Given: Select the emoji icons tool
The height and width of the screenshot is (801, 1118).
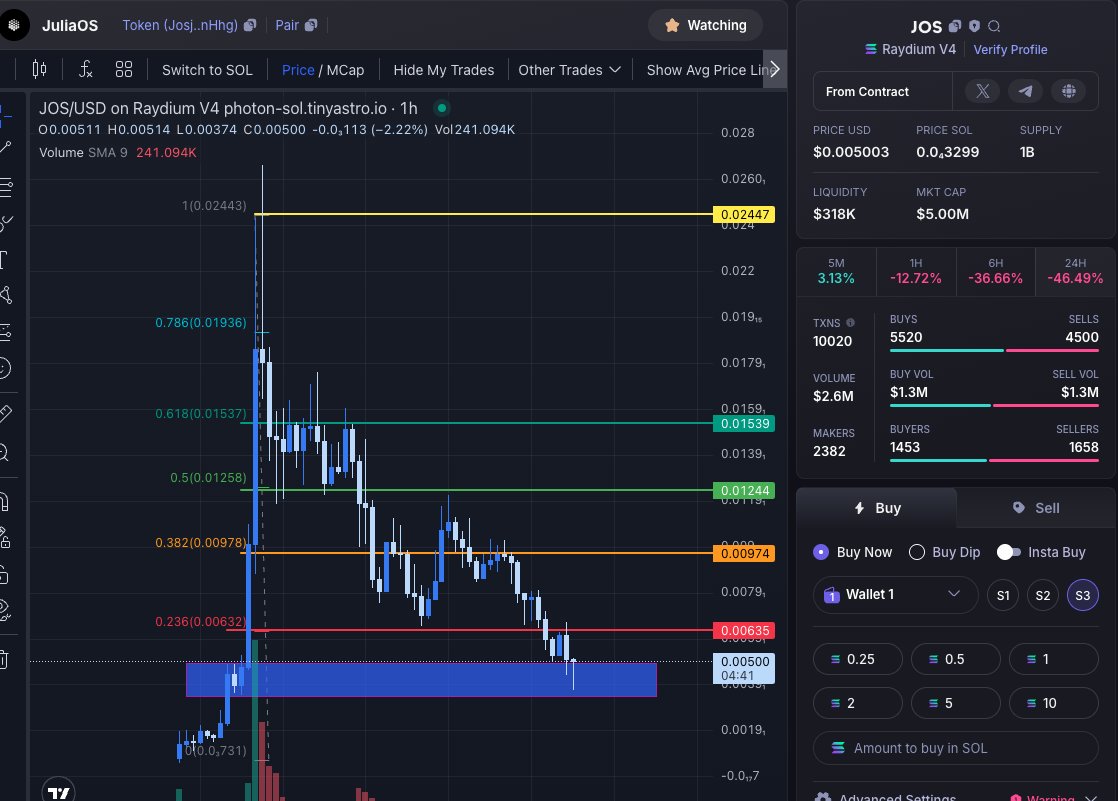Looking at the screenshot, I should [4, 368].
